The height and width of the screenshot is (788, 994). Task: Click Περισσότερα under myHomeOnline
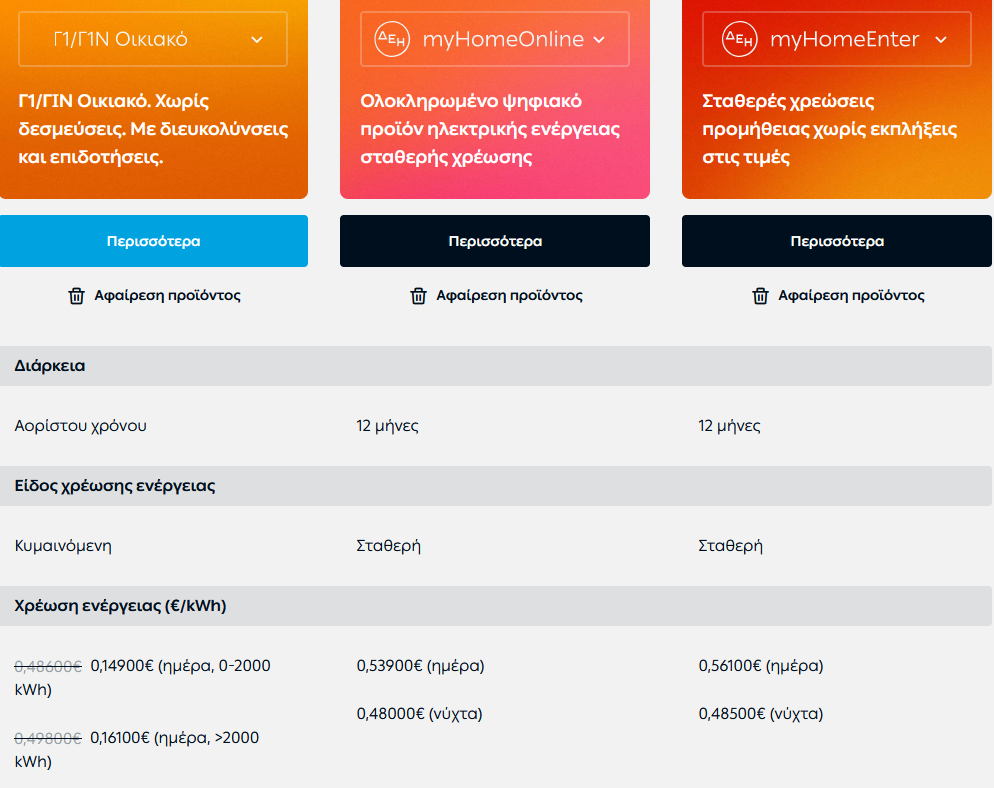494,241
